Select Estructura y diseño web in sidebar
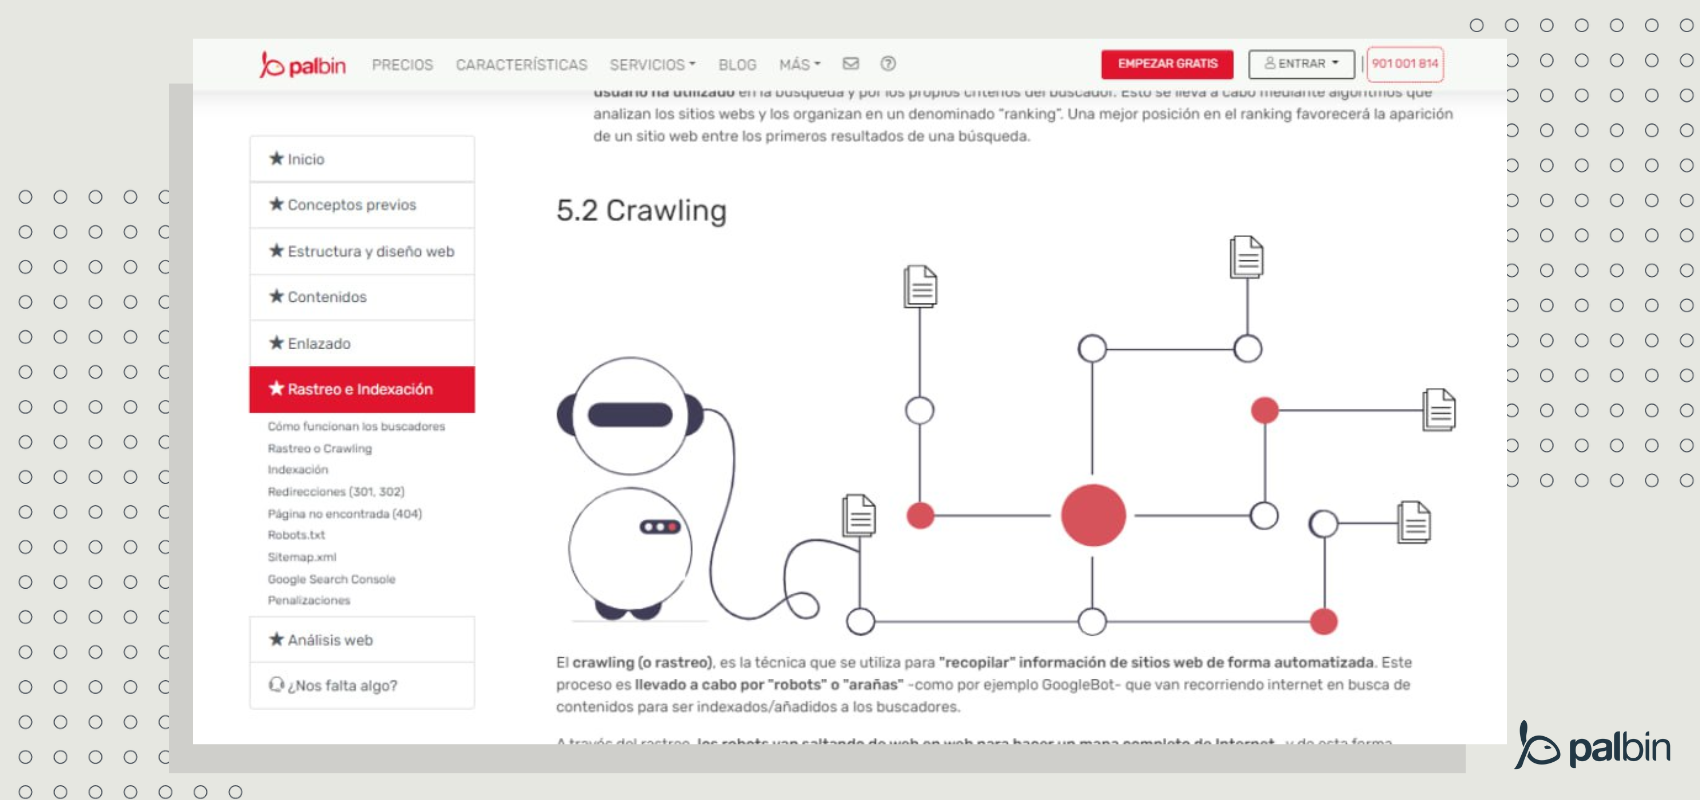Viewport: 1700px width, 800px height. click(x=370, y=251)
